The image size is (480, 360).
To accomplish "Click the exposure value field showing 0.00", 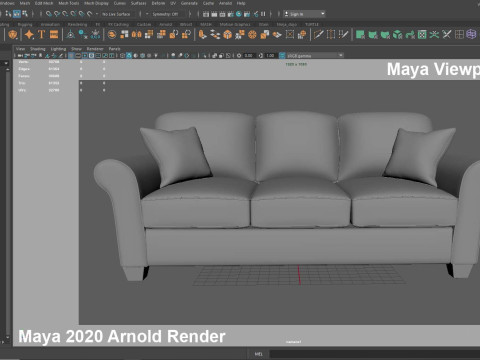I will 248,55.
